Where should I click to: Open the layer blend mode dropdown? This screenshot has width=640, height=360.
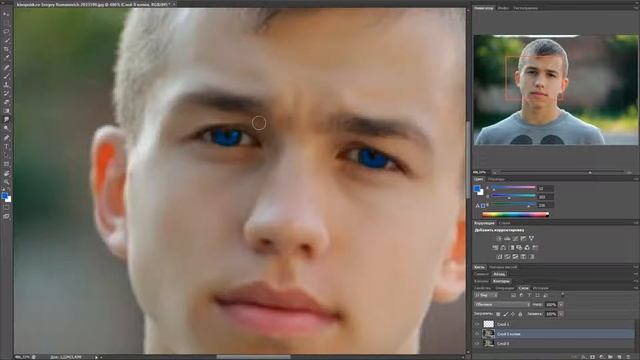pyautogui.click(x=502, y=304)
